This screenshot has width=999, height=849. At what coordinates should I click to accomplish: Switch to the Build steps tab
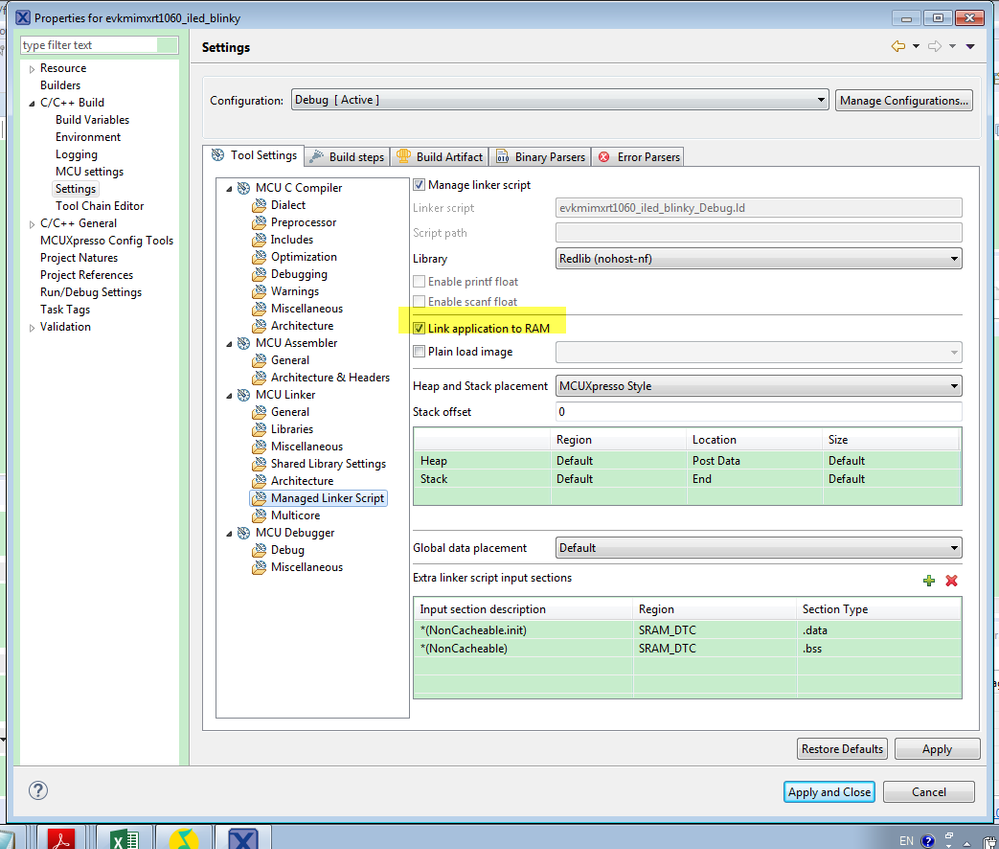[x=347, y=157]
